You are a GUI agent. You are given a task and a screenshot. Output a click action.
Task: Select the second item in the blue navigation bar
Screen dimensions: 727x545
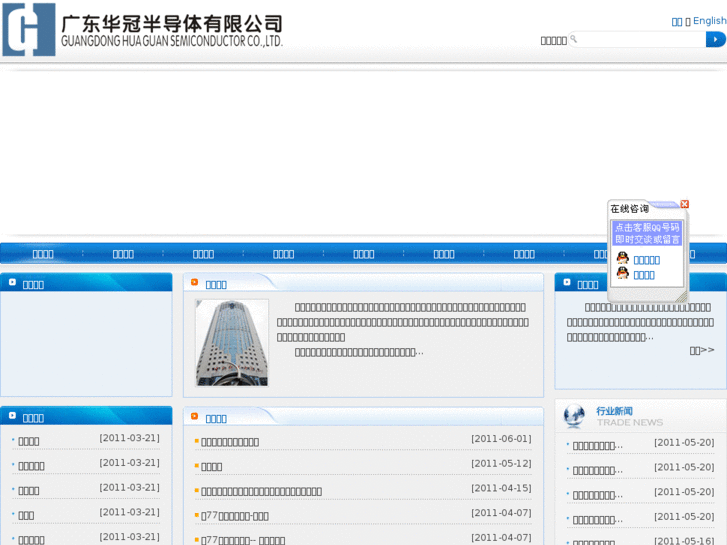click(123, 254)
